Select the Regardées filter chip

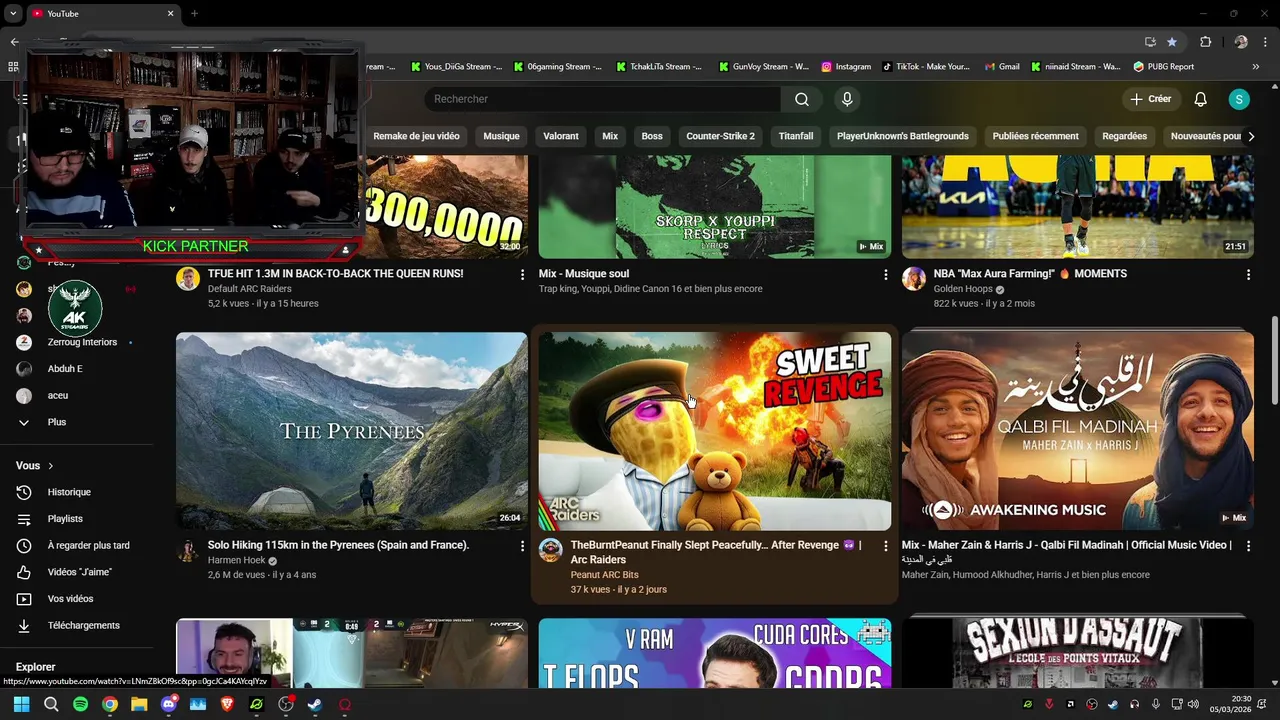1124,136
